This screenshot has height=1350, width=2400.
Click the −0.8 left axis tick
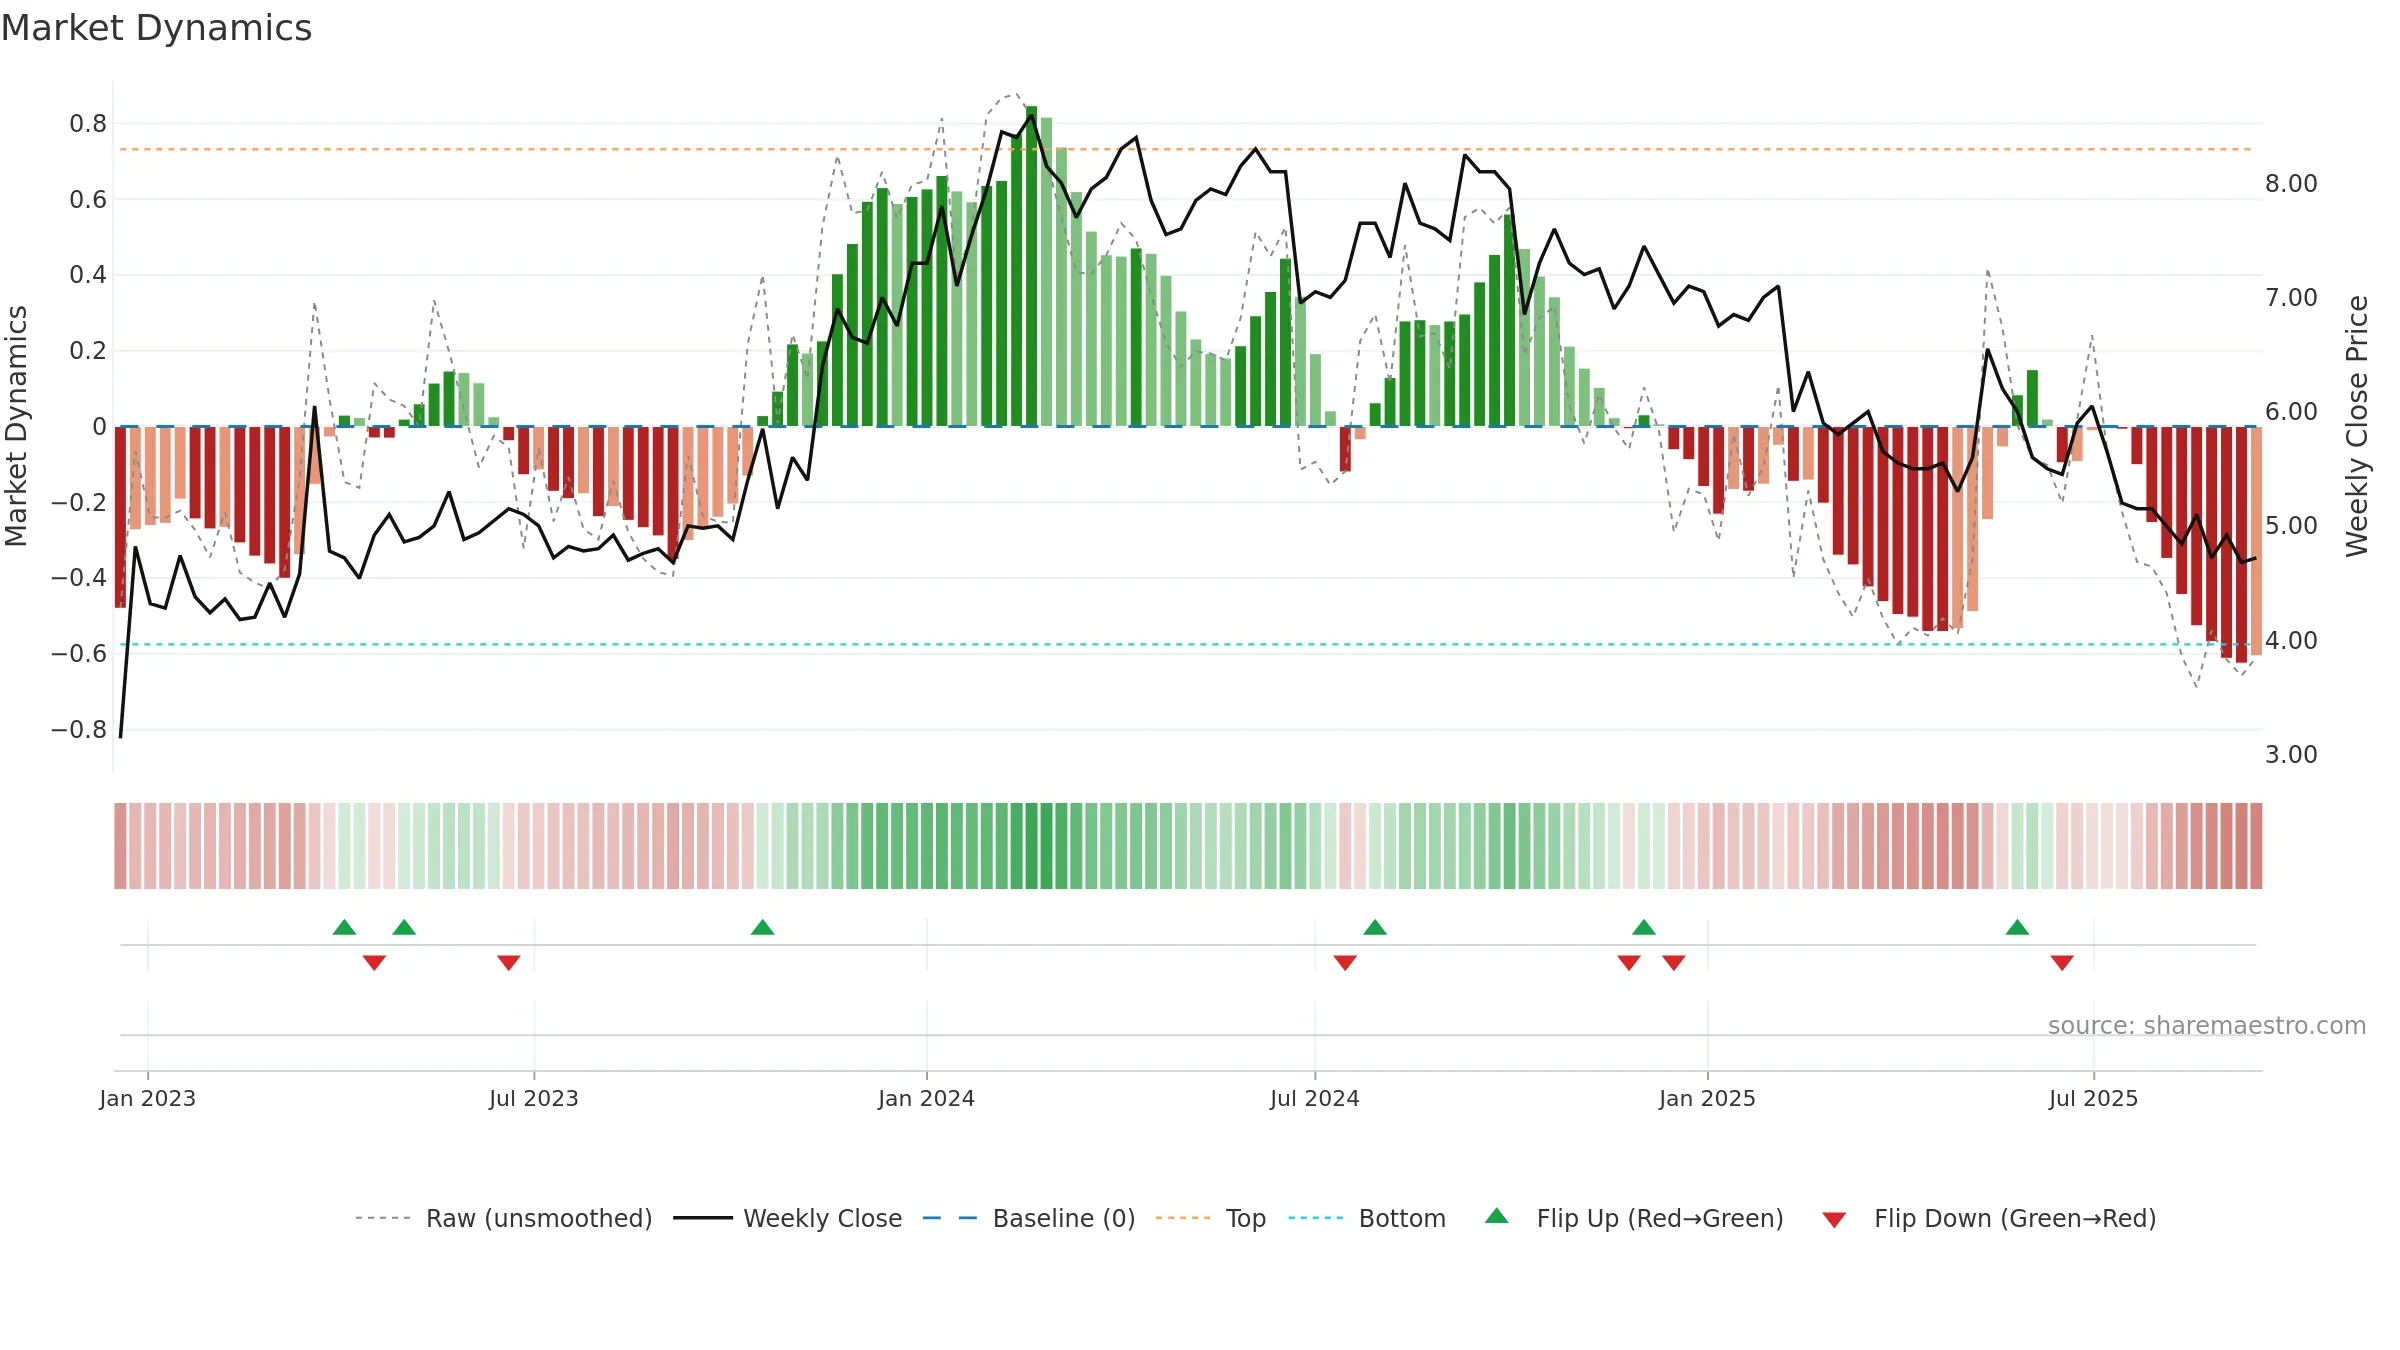coord(79,730)
